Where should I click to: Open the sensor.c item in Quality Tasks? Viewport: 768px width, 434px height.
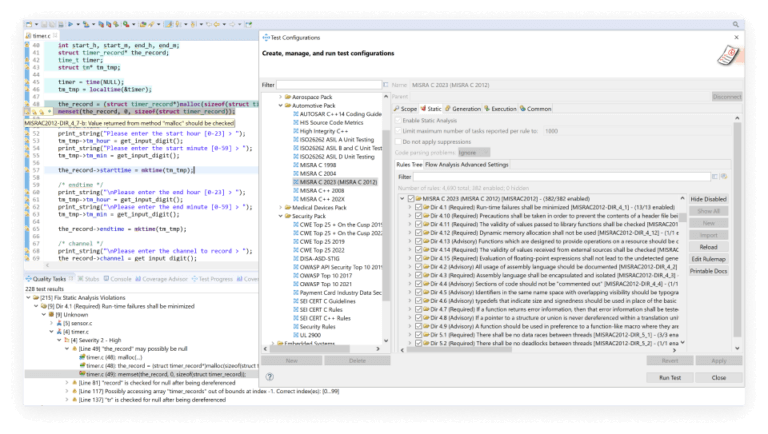pos(74,323)
